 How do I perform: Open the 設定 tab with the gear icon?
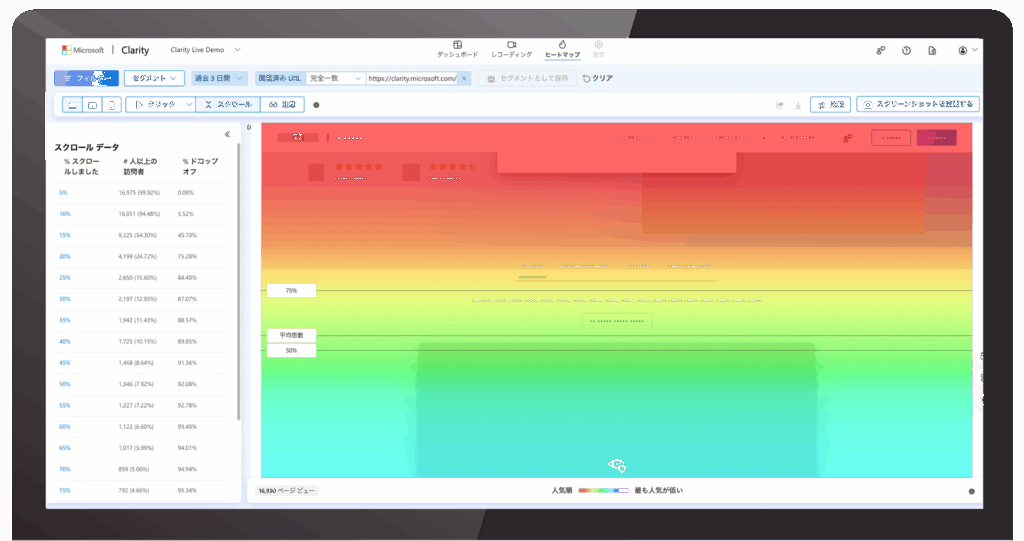click(x=598, y=49)
